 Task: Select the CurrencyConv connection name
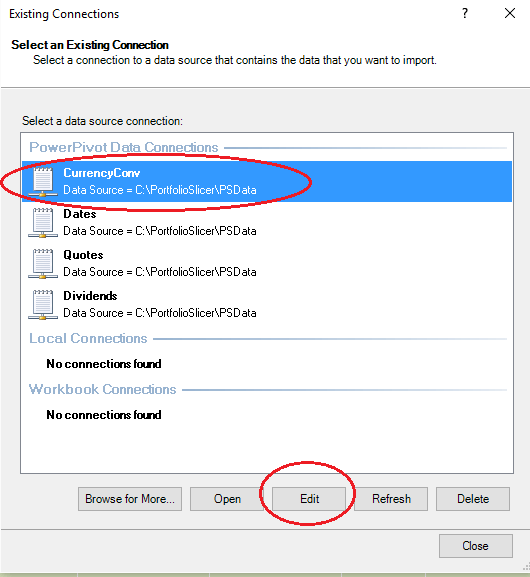coord(102,173)
